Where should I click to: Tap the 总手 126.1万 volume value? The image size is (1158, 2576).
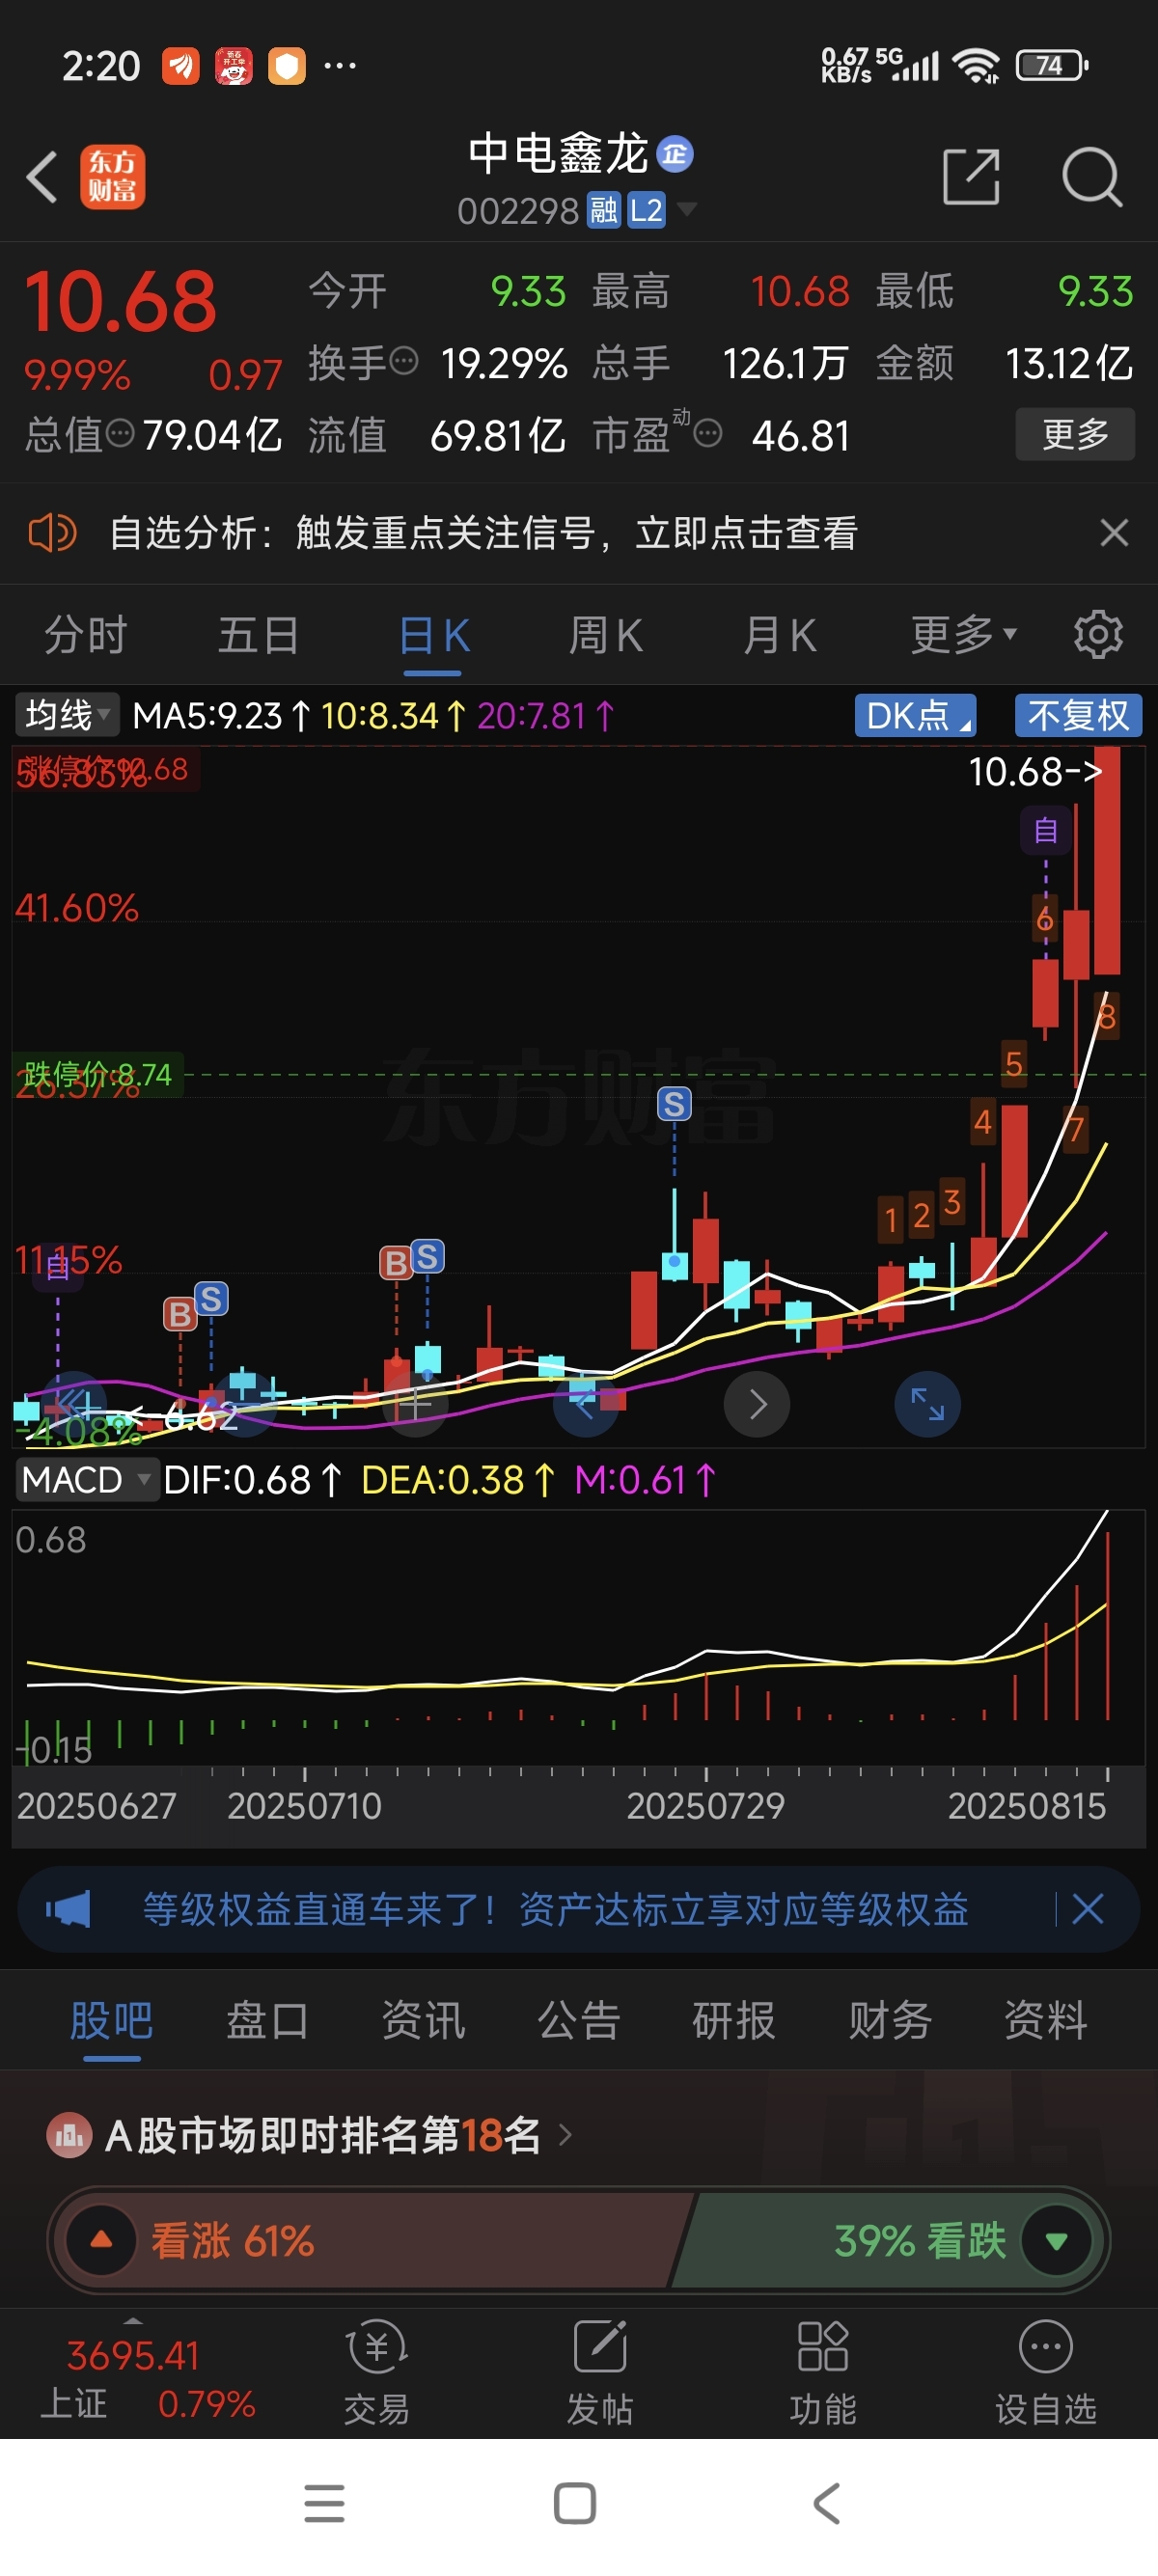(785, 363)
